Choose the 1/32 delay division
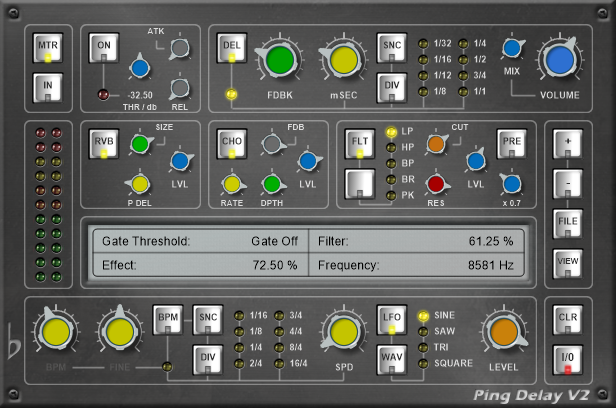The width and height of the screenshot is (616, 408). [x=423, y=44]
